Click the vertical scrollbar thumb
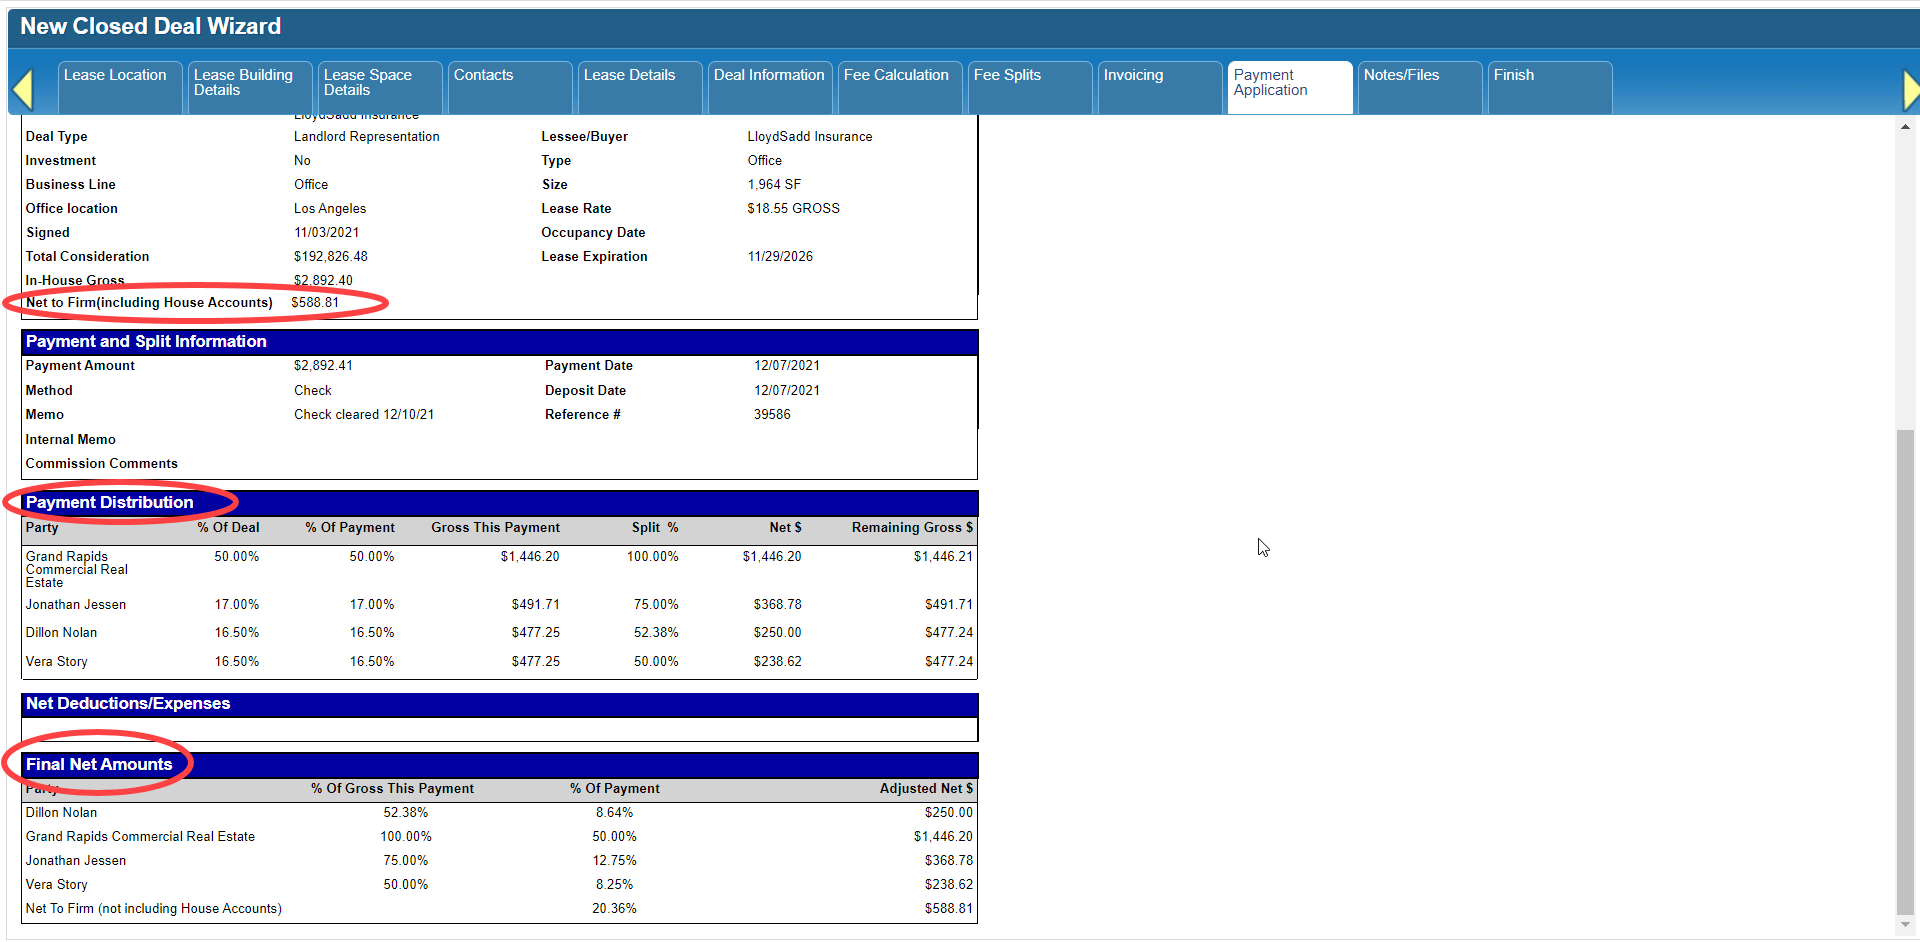 (1905, 672)
